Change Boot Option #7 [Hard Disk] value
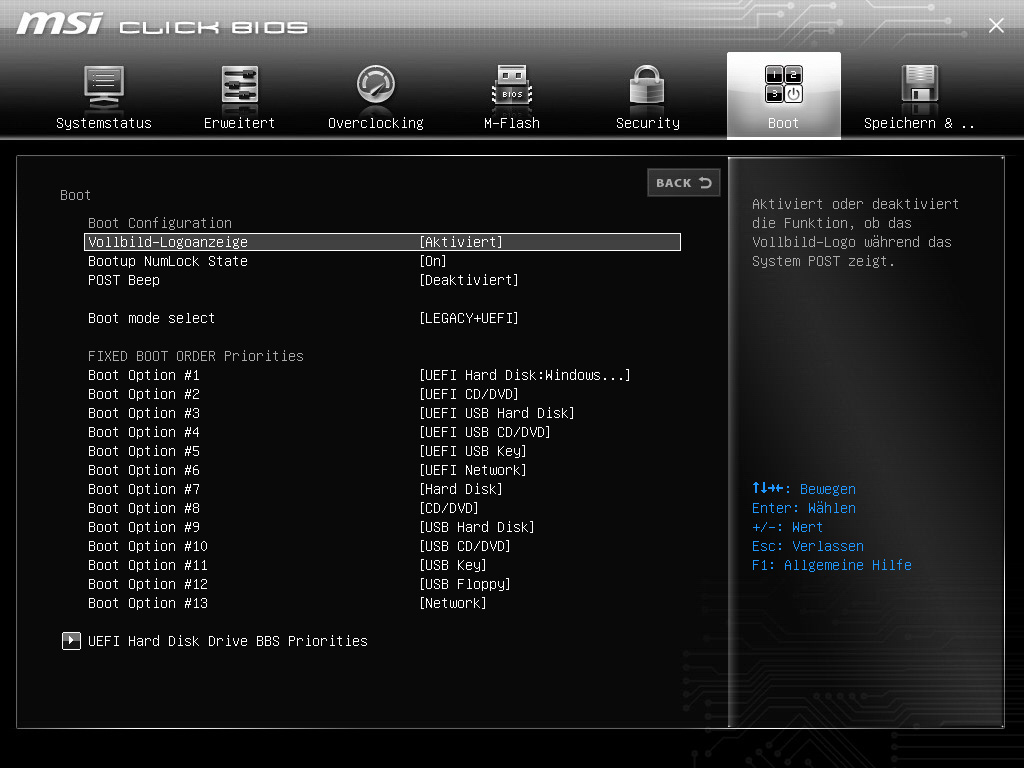The image size is (1024, 768). [461, 488]
